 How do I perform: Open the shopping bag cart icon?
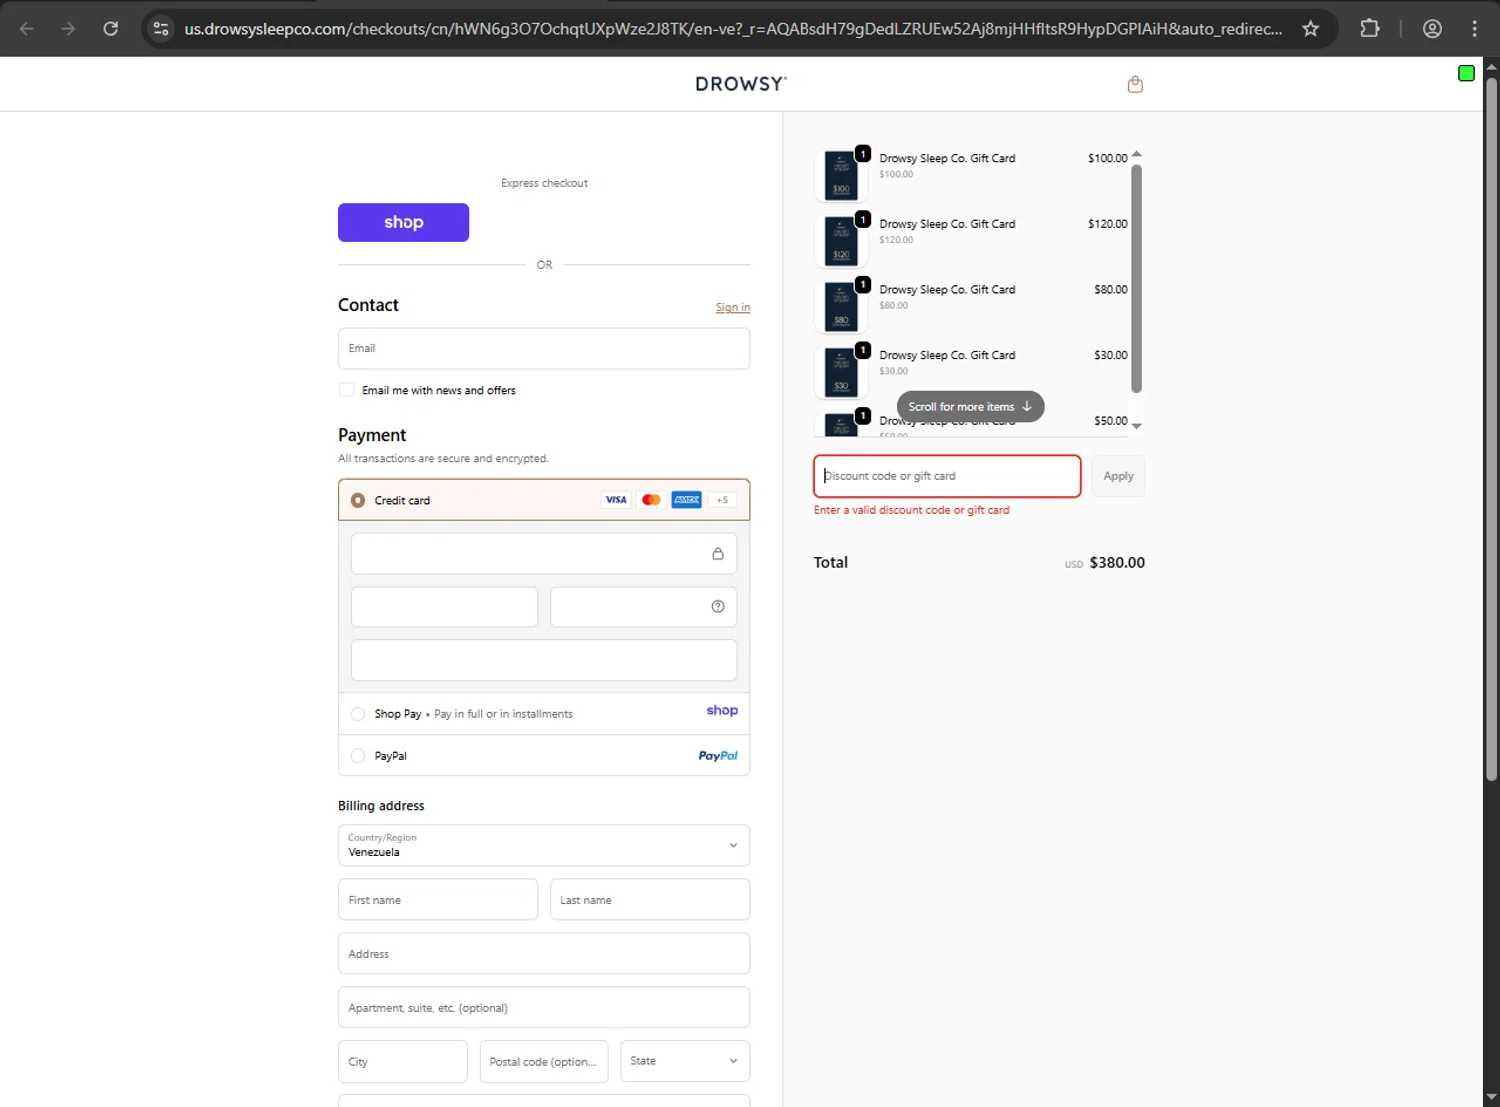tap(1135, 84)
